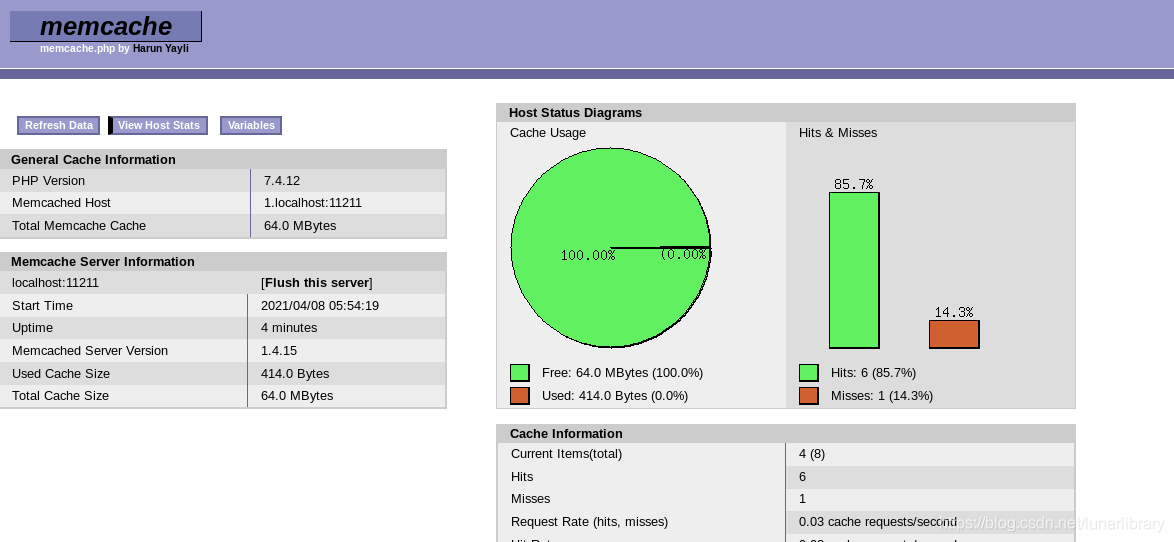Screen dimensions: 1174x542
Task: Click the green 85.7% hits bar
Action: point(854,270)
